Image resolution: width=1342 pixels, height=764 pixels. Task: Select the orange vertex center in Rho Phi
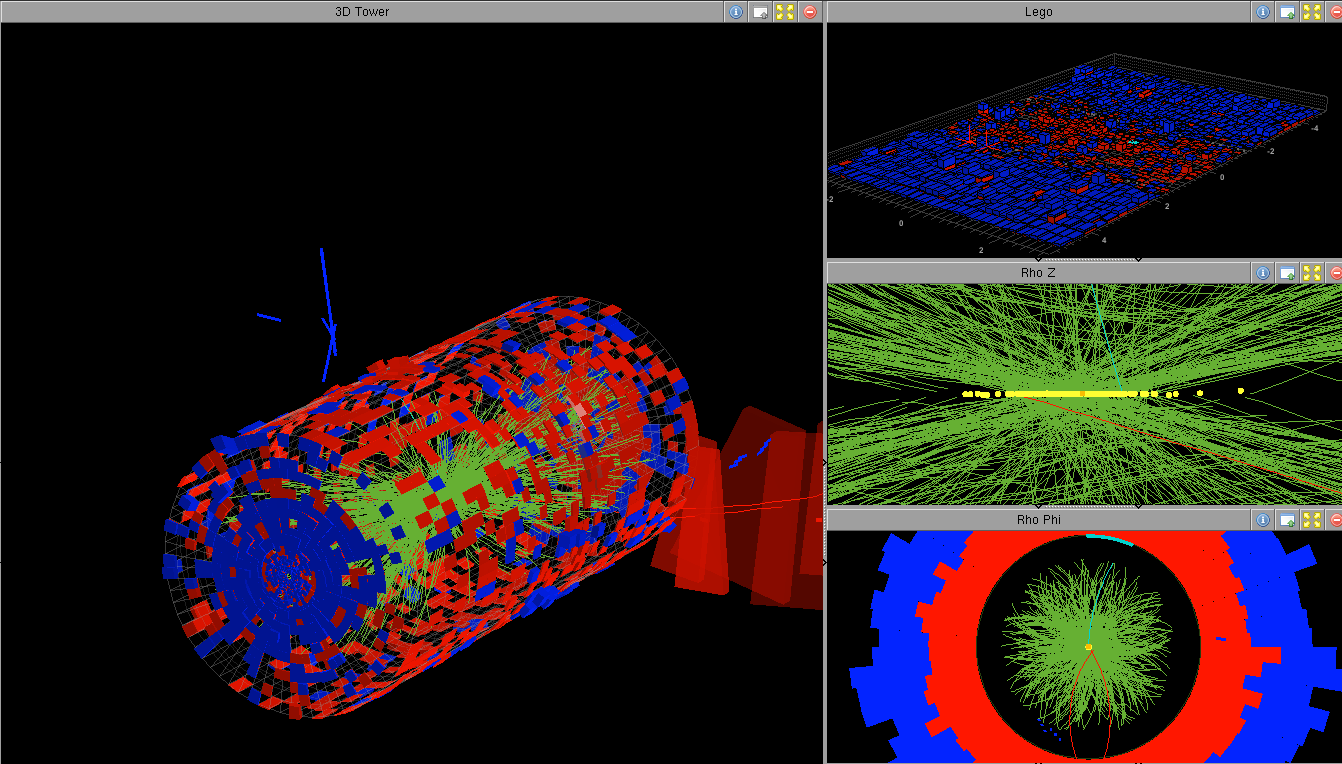coord(1089,647)
